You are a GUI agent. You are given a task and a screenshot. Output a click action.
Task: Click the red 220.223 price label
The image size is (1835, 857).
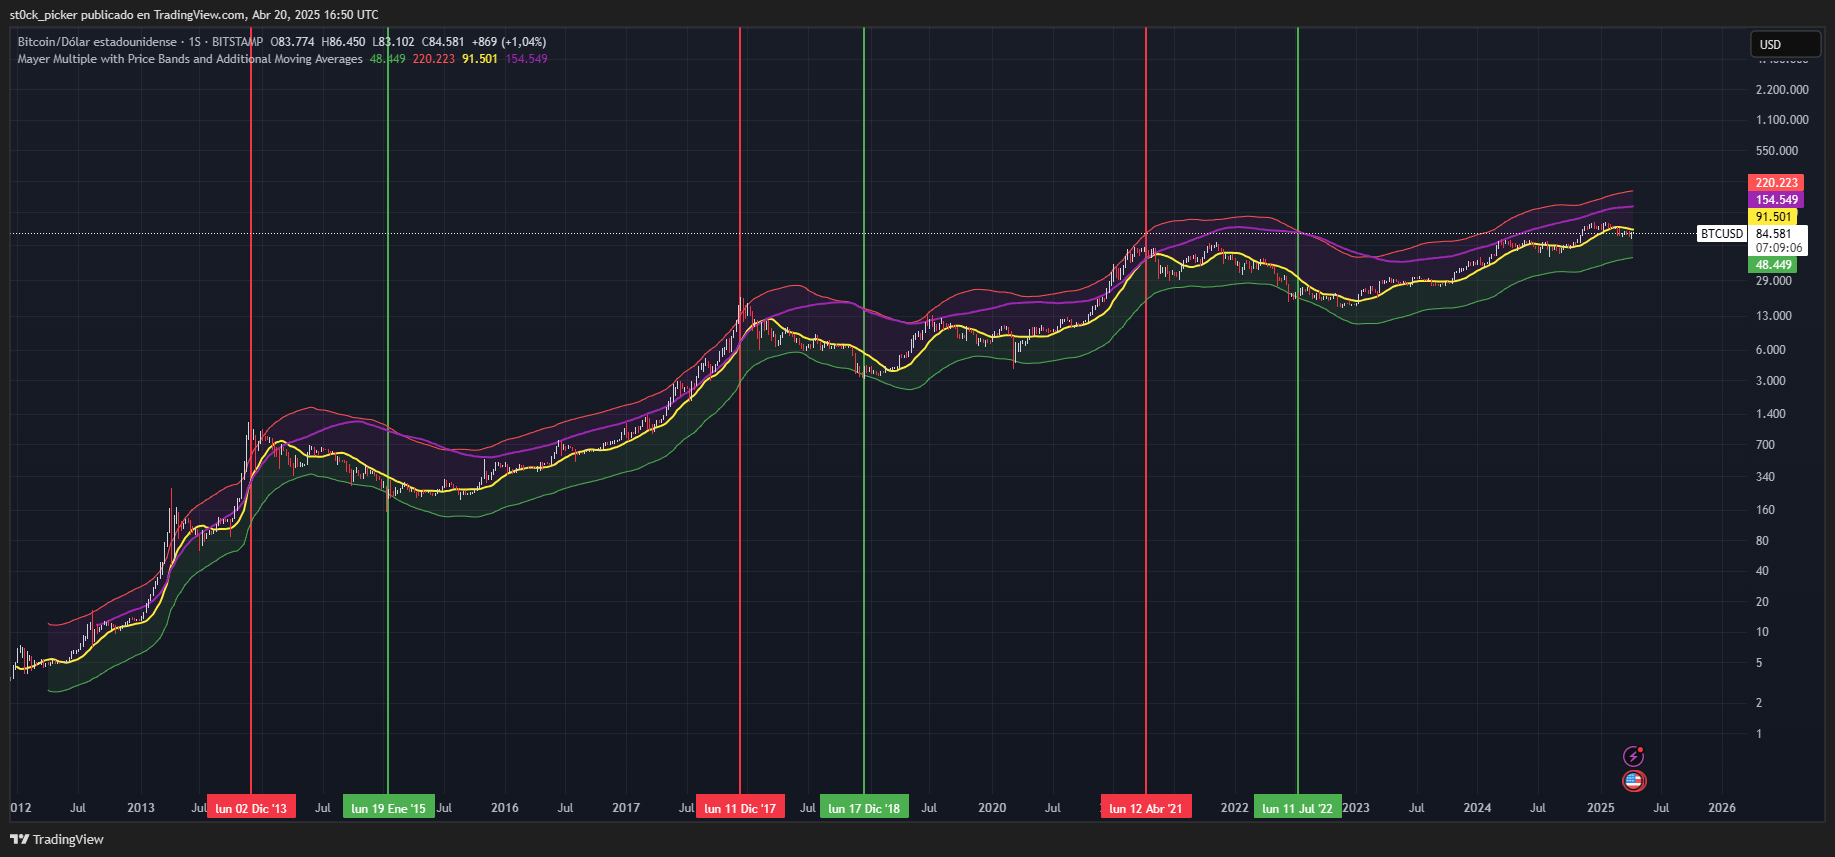1776,183
